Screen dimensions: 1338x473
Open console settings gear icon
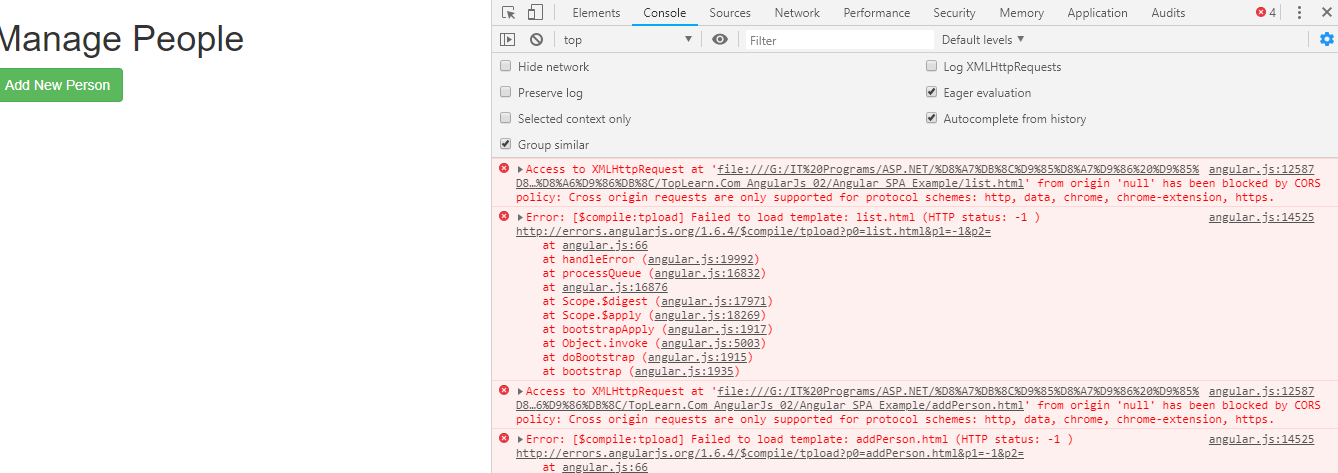[x=1326, y=40]
